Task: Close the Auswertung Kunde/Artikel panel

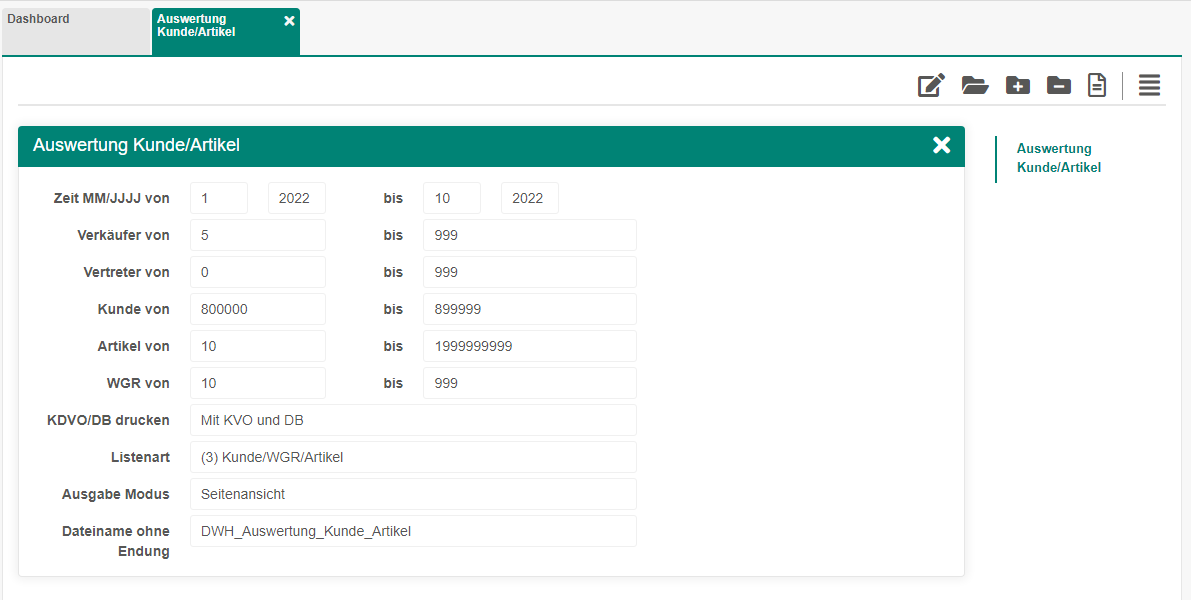Action: [x=941, y=145]
